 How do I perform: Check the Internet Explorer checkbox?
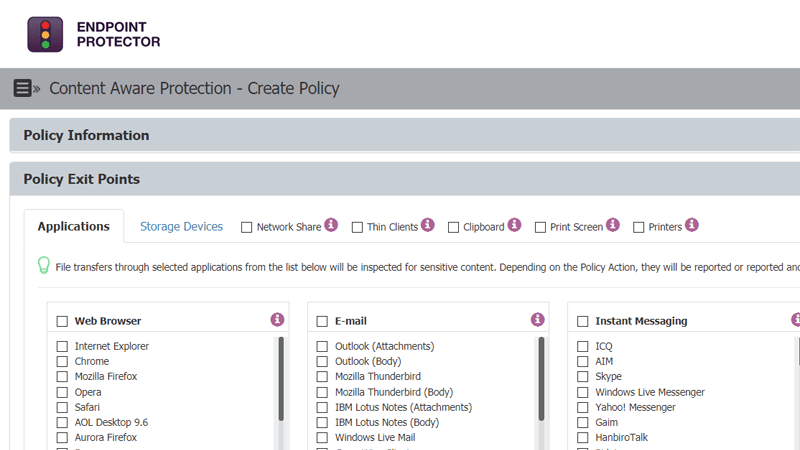click(x=62, y=346)
